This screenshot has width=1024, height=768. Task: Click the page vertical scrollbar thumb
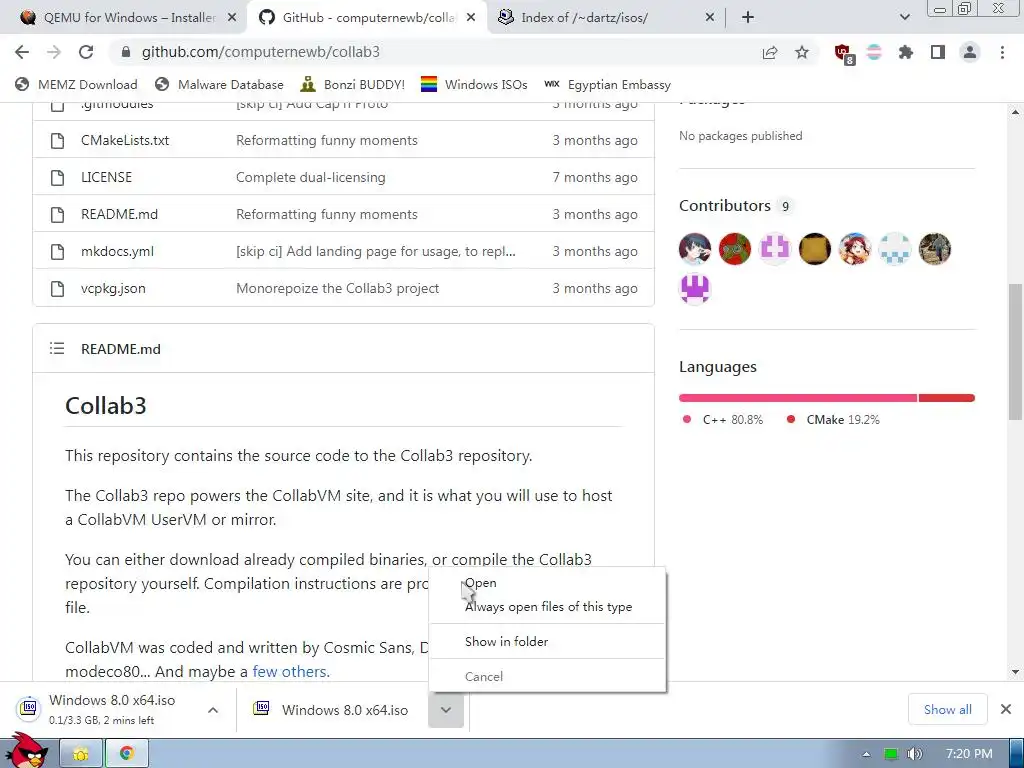pyautogui.click(x=1015, y=351)
